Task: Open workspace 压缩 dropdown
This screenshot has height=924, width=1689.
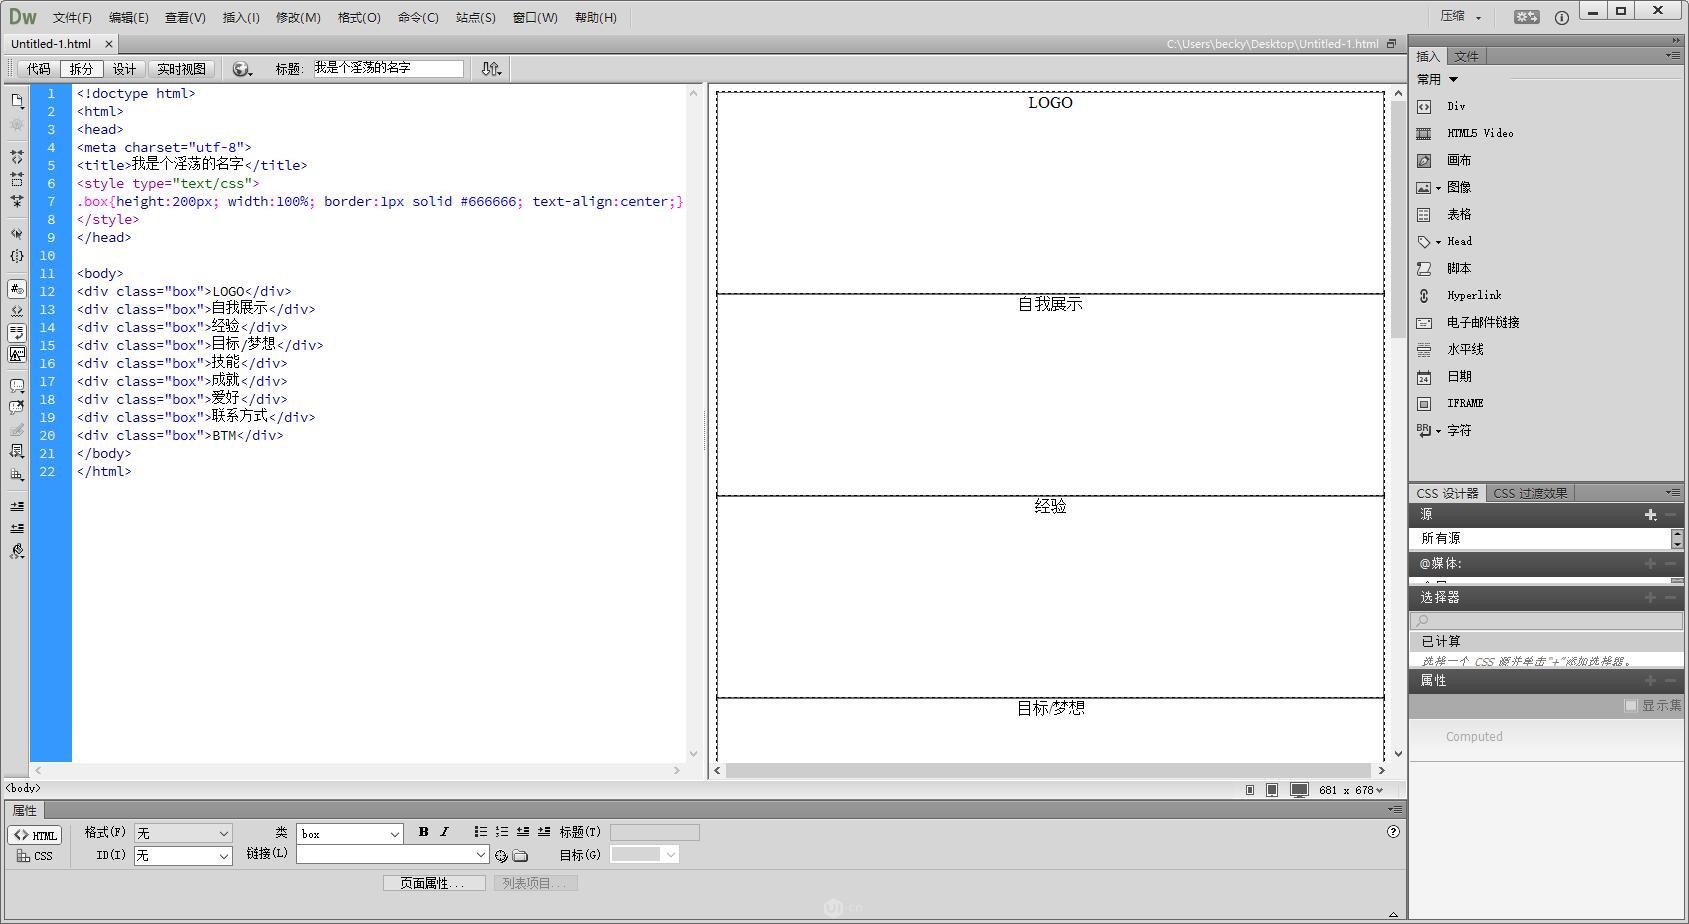Action: (1461, 16)
